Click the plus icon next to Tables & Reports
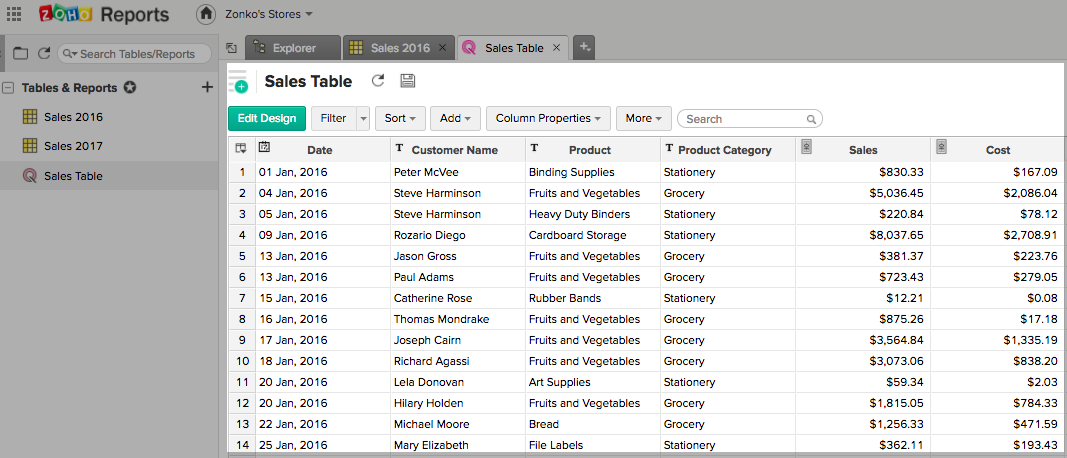This screenshot has height=458, width=1067. click(207, 88)
